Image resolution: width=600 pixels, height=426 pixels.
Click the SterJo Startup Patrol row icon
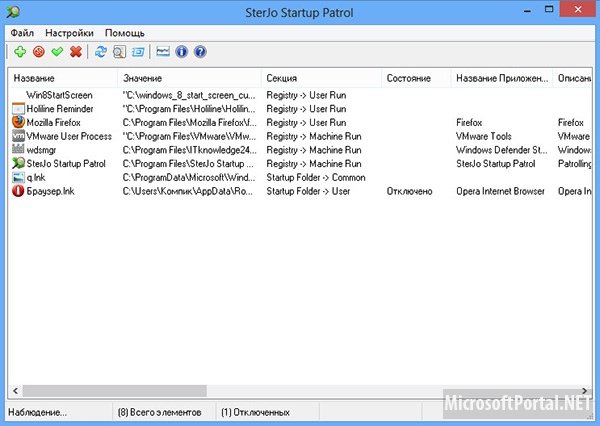click(18, 163)
